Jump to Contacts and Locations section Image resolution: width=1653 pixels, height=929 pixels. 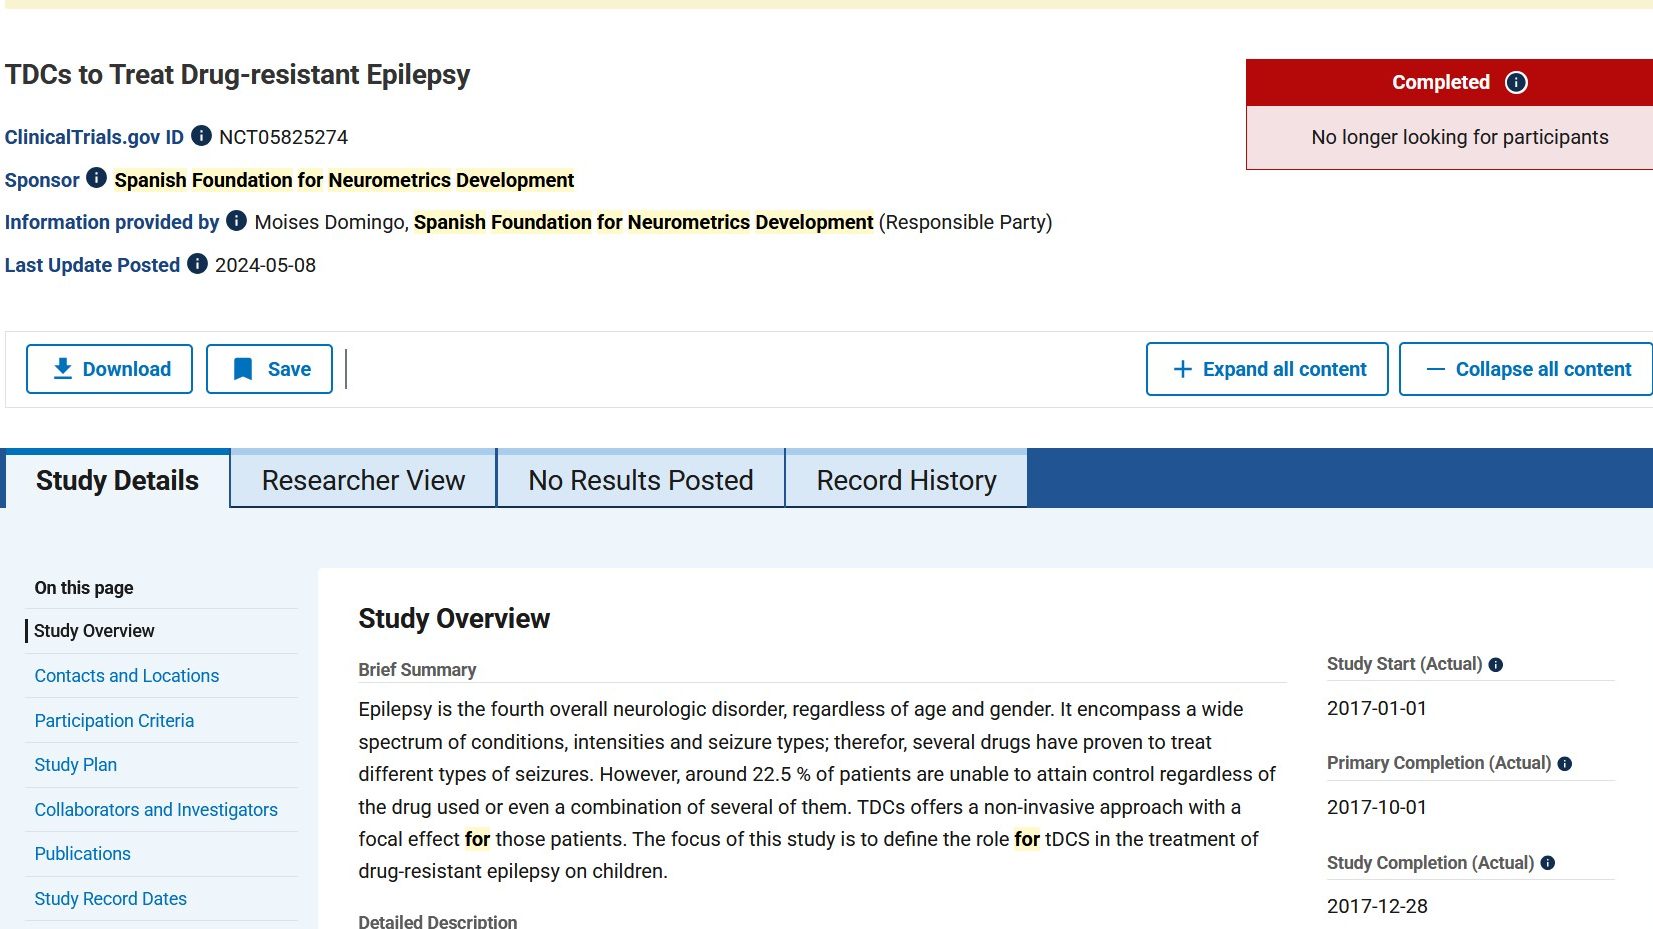[x=126, y=676]
